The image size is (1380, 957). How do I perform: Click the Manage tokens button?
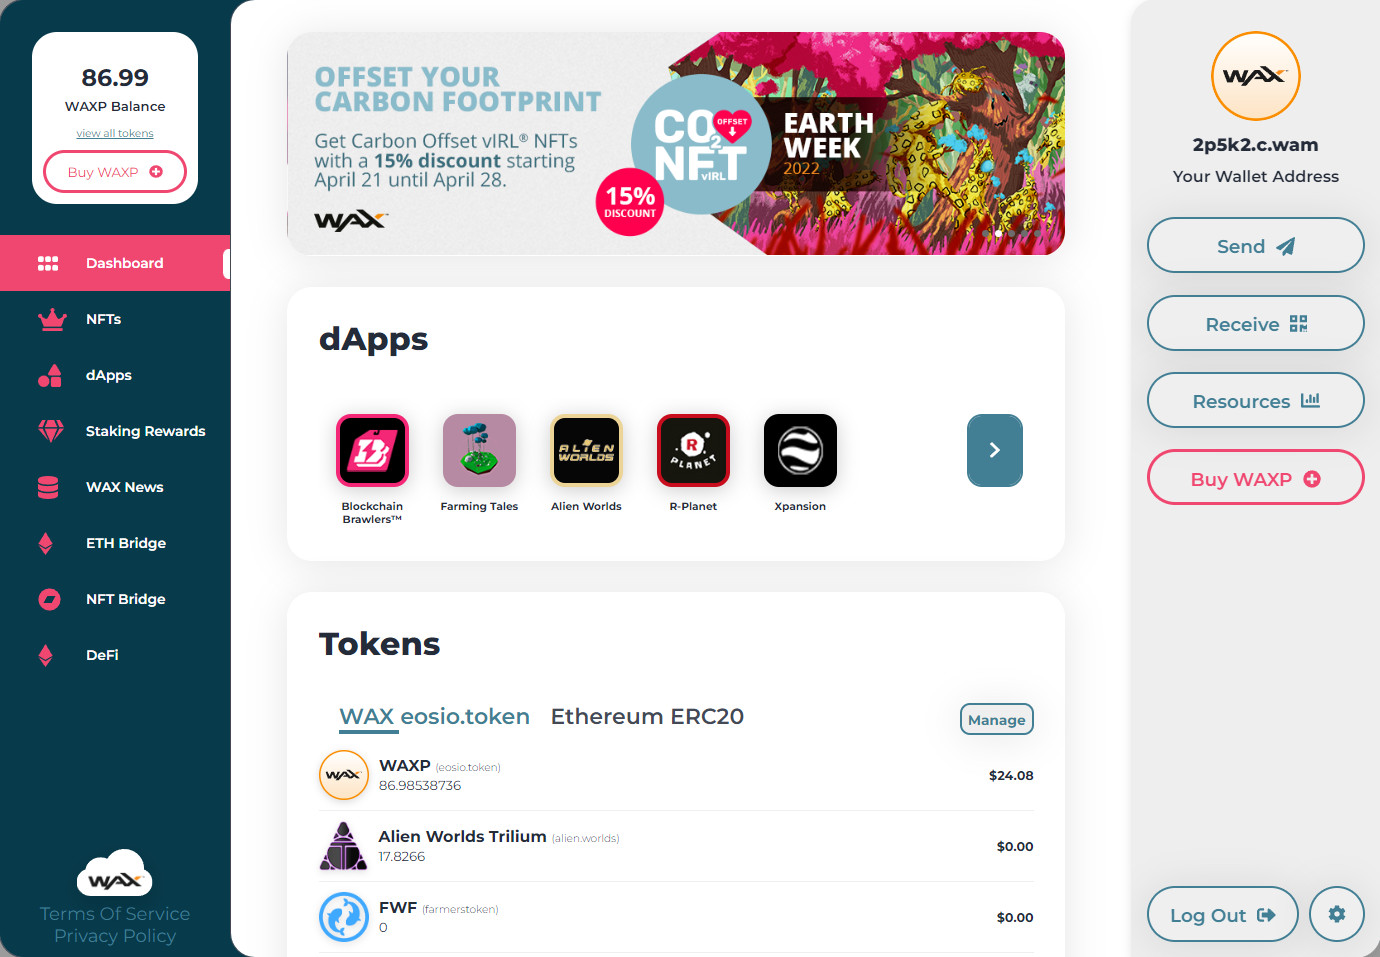pos(997,719)
